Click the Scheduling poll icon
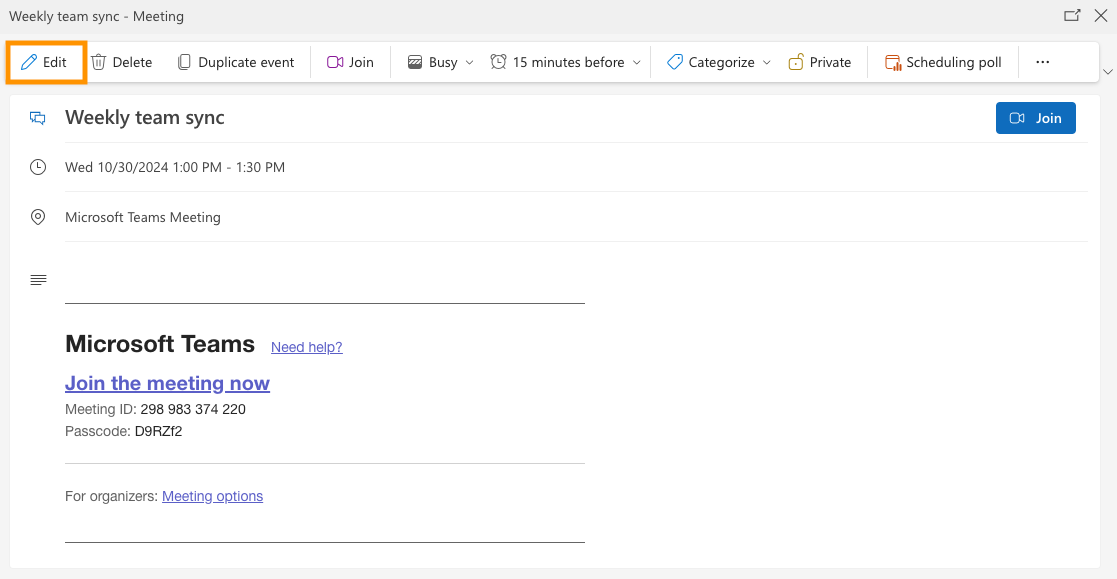The image size is (1117, 579). (x=893, y=62)
